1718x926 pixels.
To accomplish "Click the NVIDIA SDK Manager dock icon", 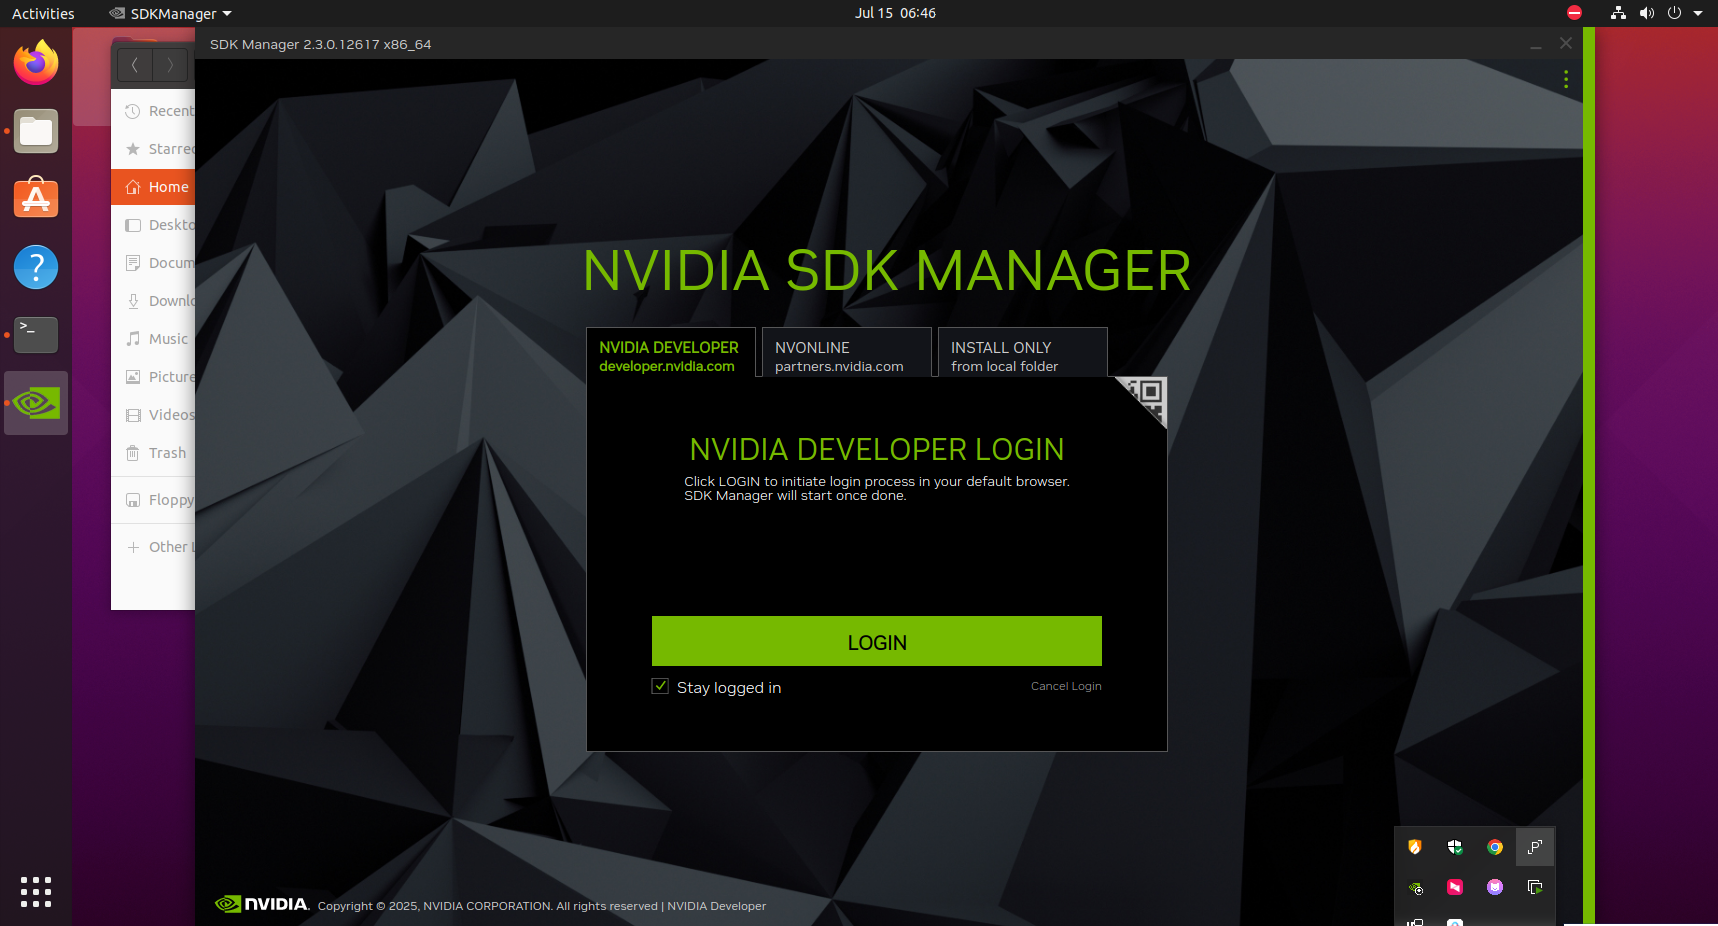I will [x=35, y=403].
